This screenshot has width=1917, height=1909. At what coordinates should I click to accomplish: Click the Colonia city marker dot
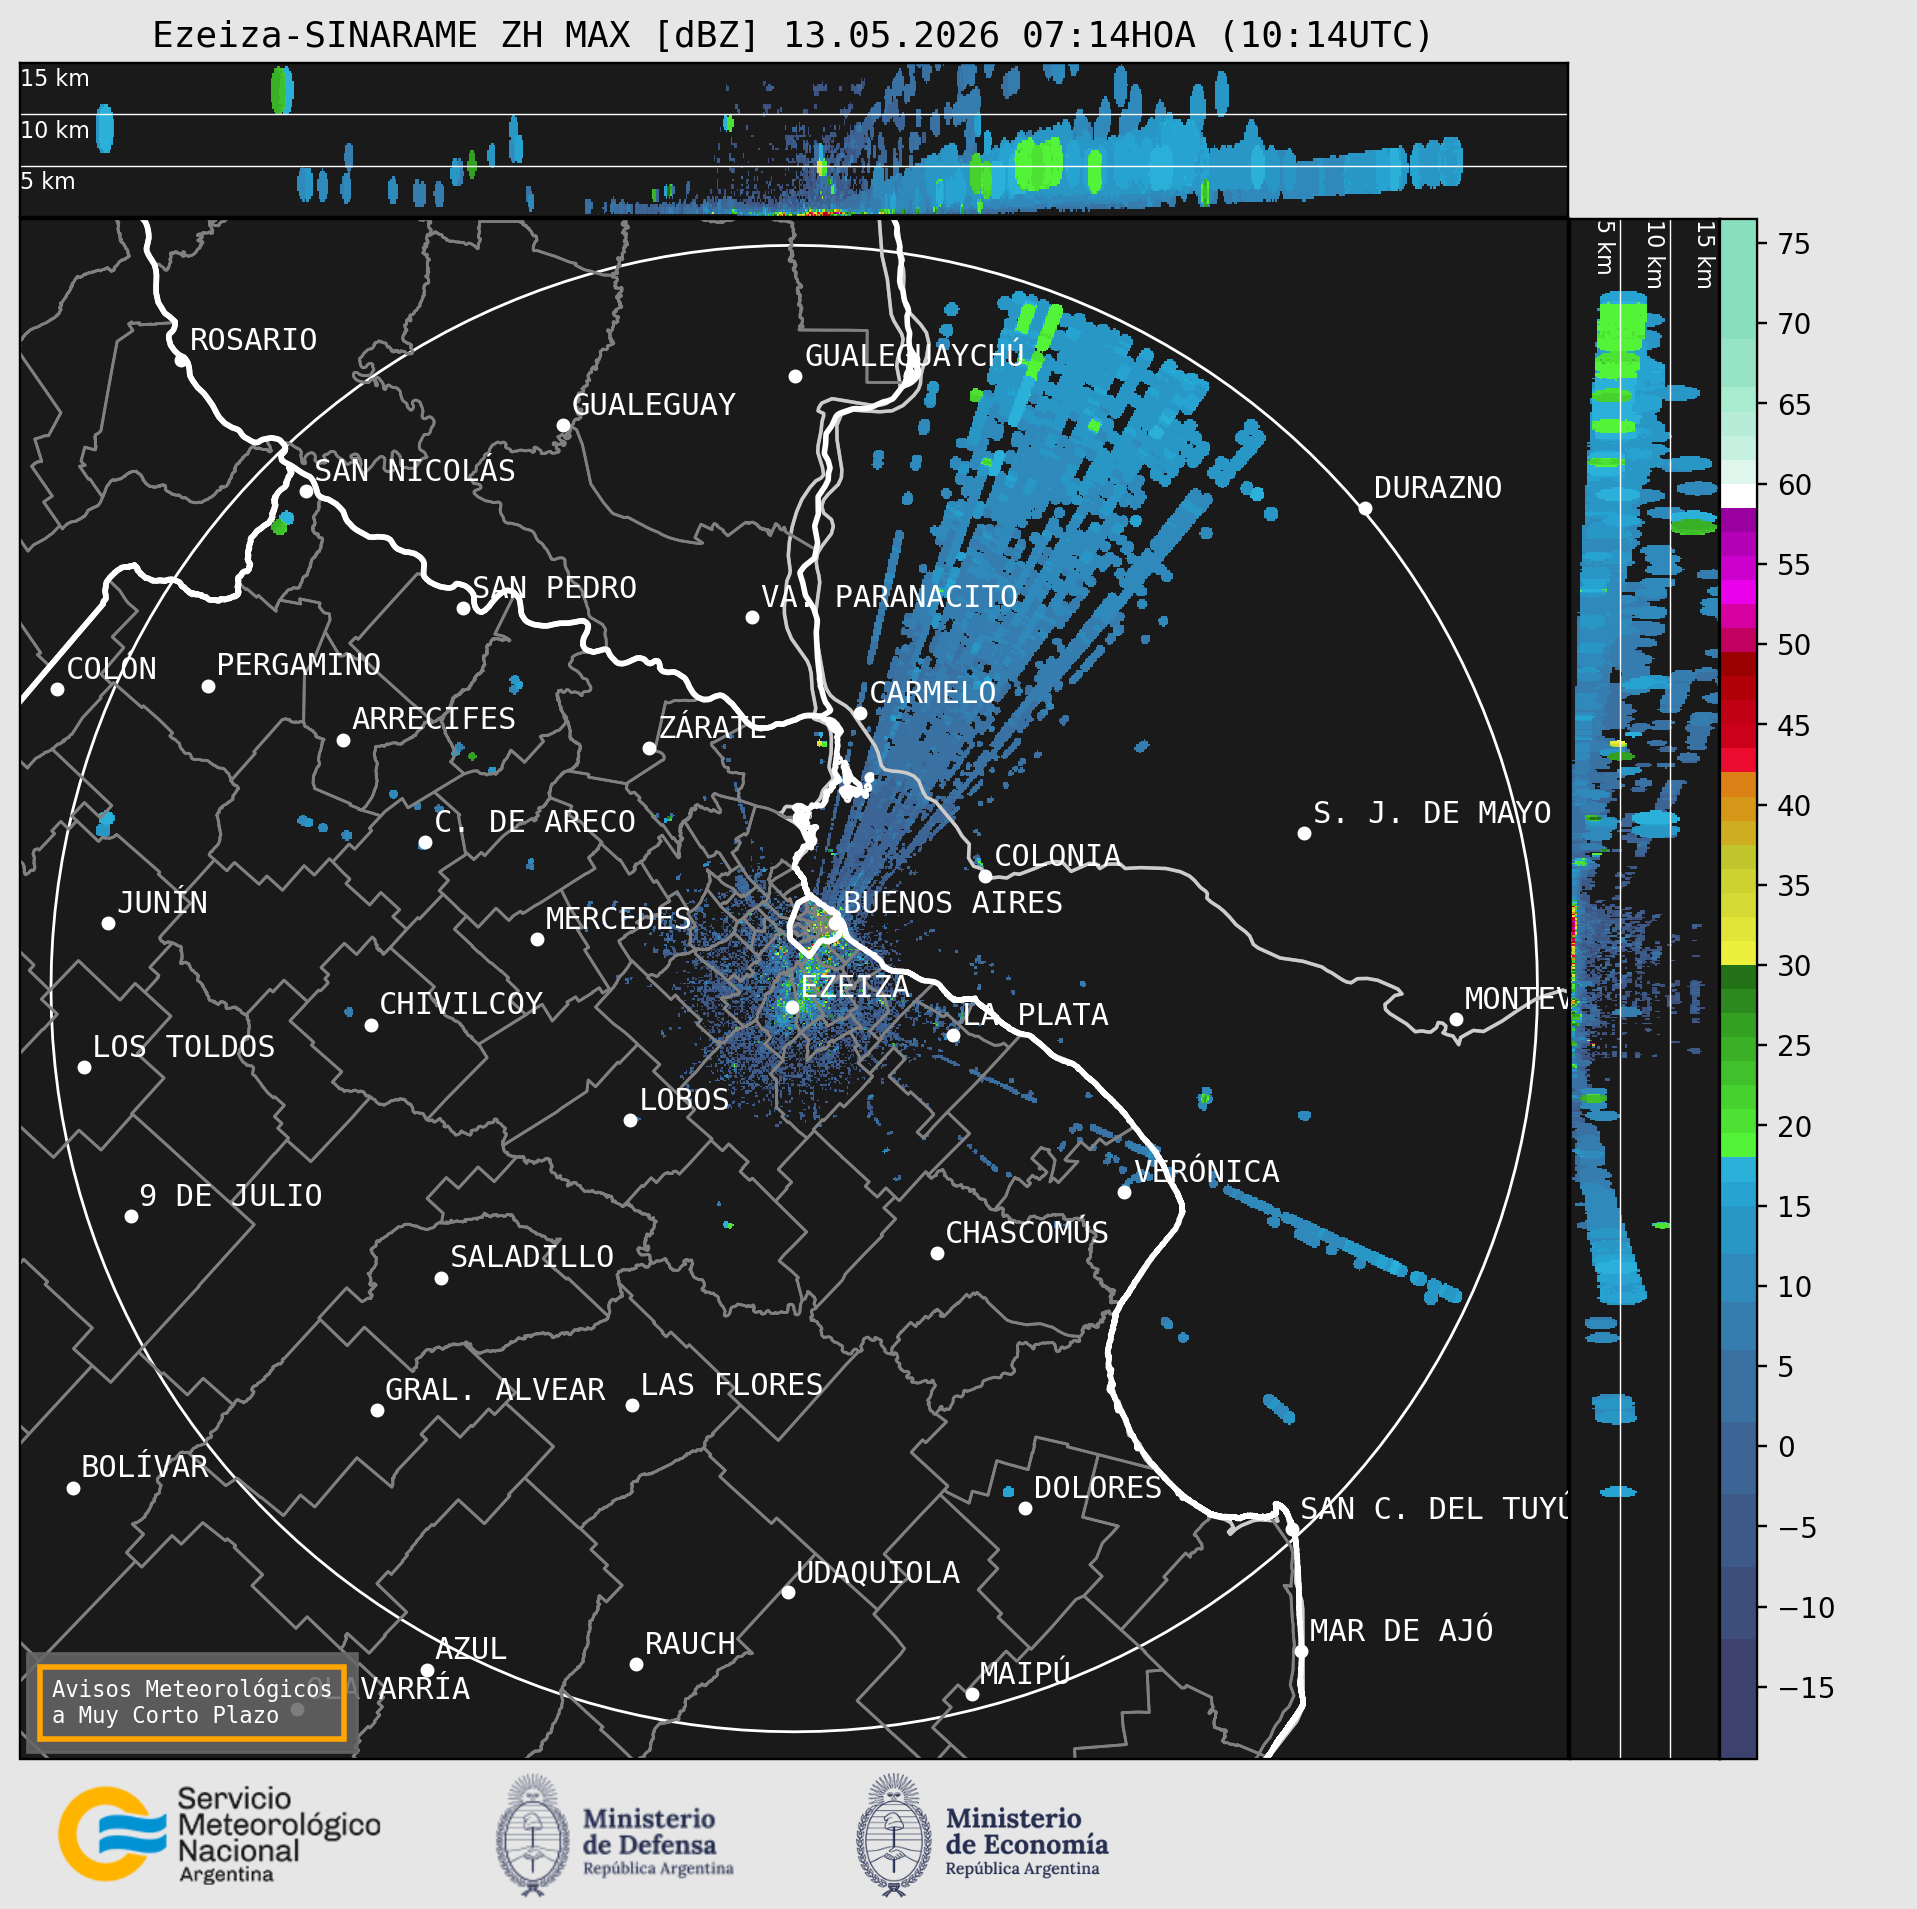click(985, 876)
